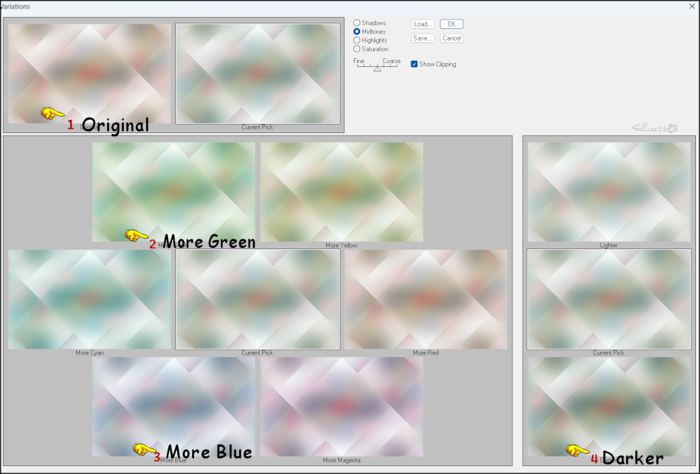Select the Midtones radio option
Screen dimensions: 700x474
357,32
